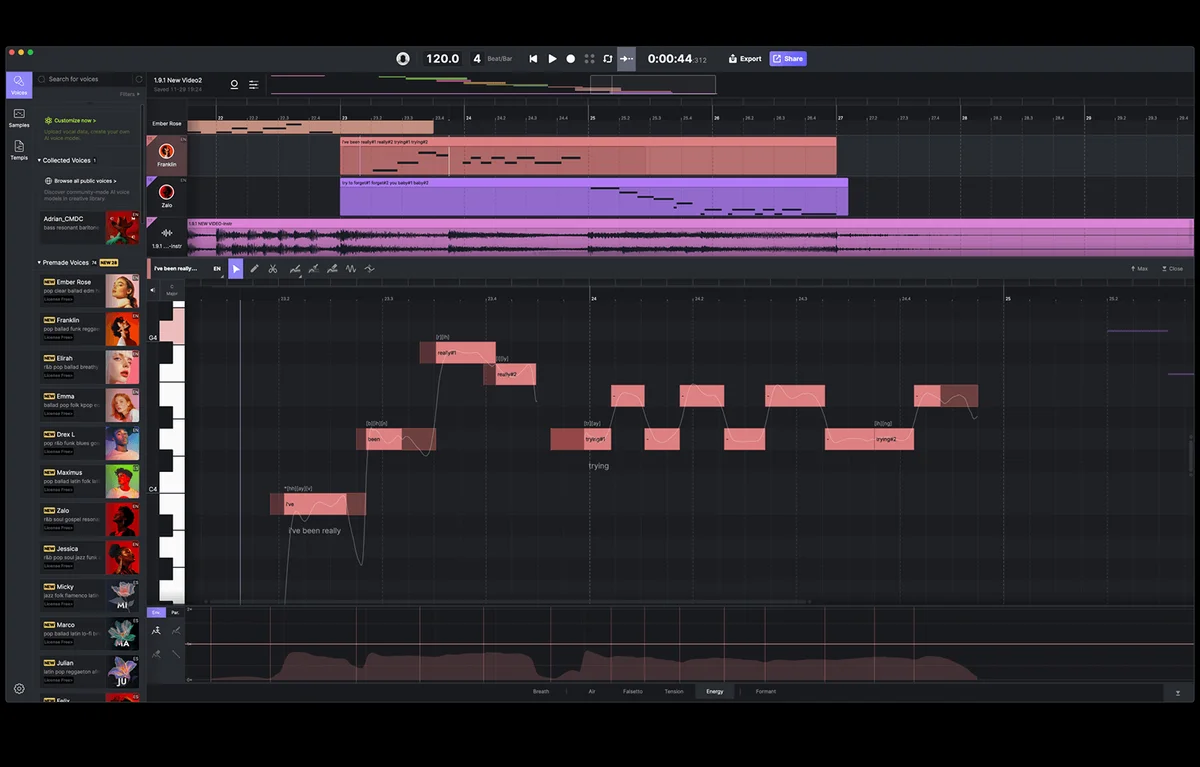Select the second pitch edit tool
The image size is (1200, 767).
pyautogui.click(x=313, y=268)
